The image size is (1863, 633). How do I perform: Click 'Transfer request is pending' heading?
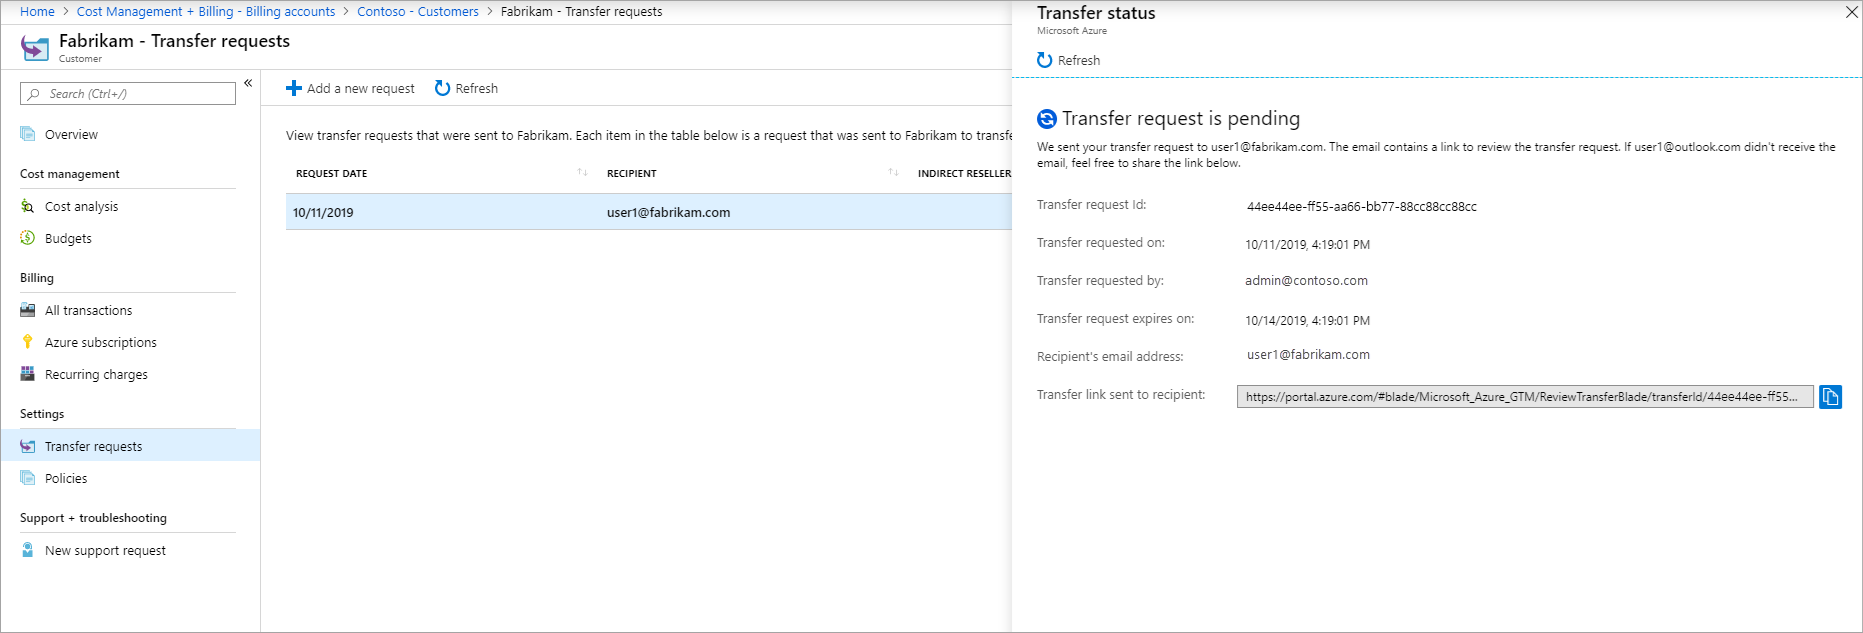coord(1180,119)
